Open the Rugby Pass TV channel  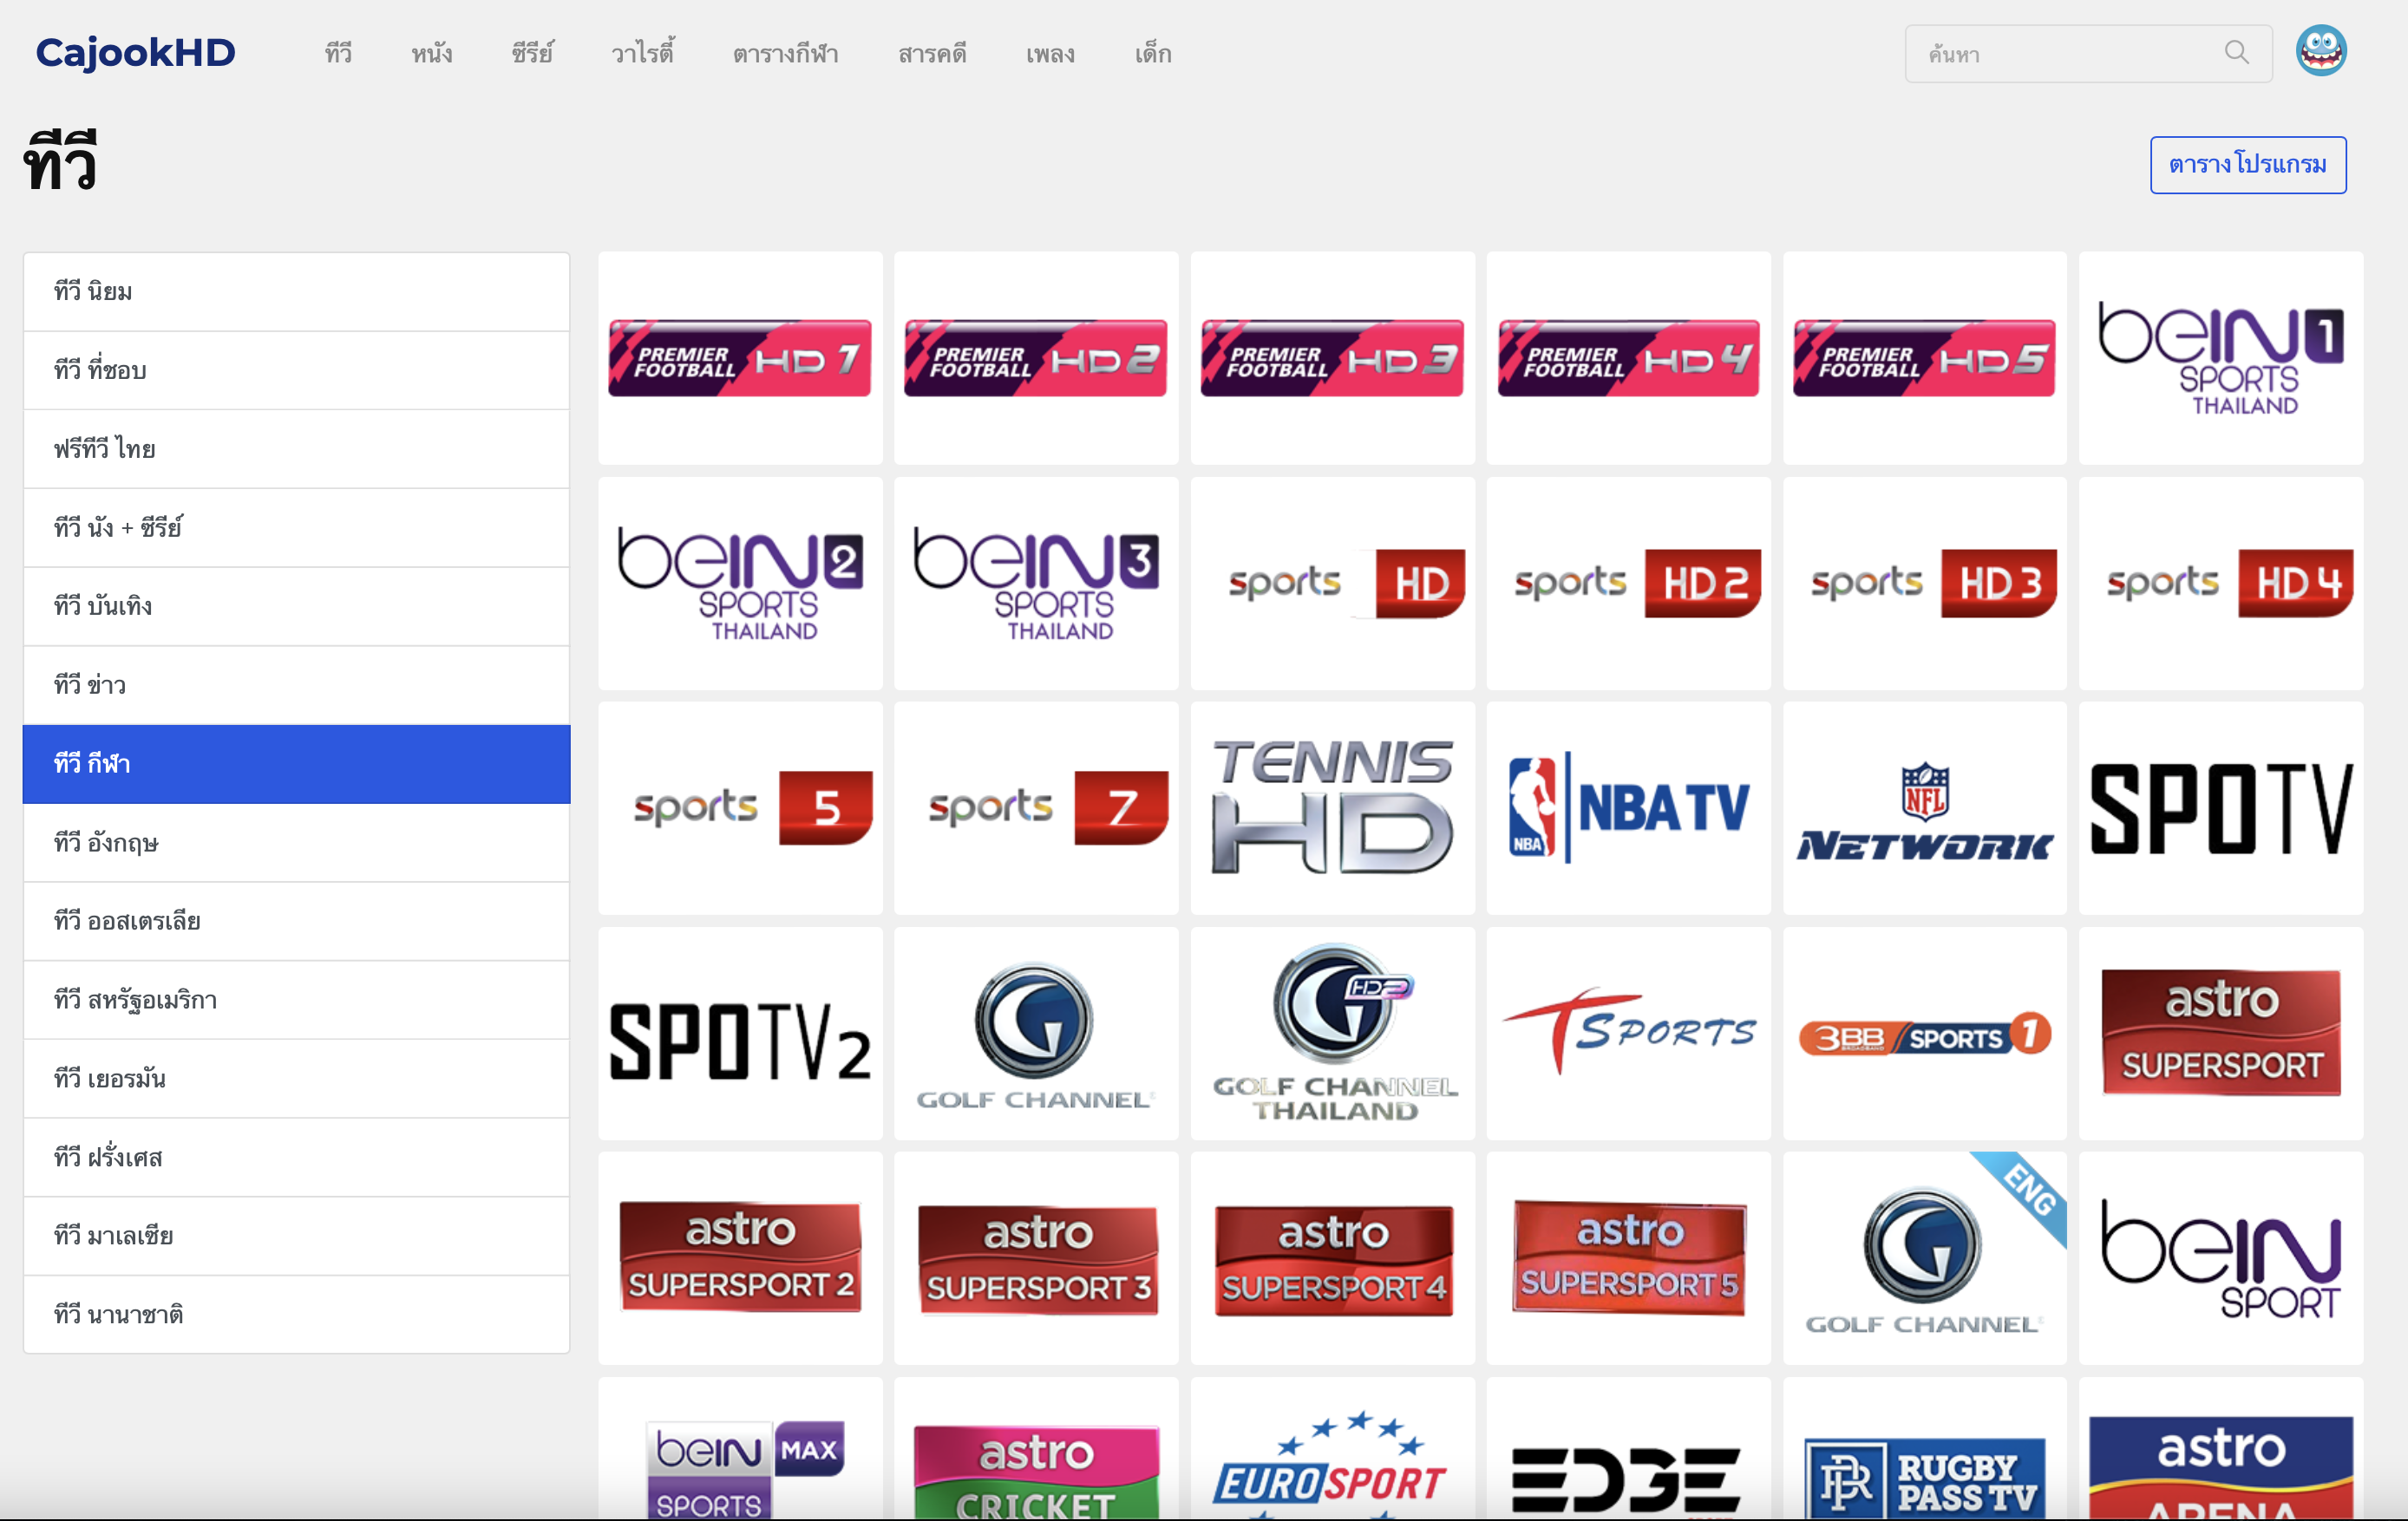(x=1924, y=1450)
